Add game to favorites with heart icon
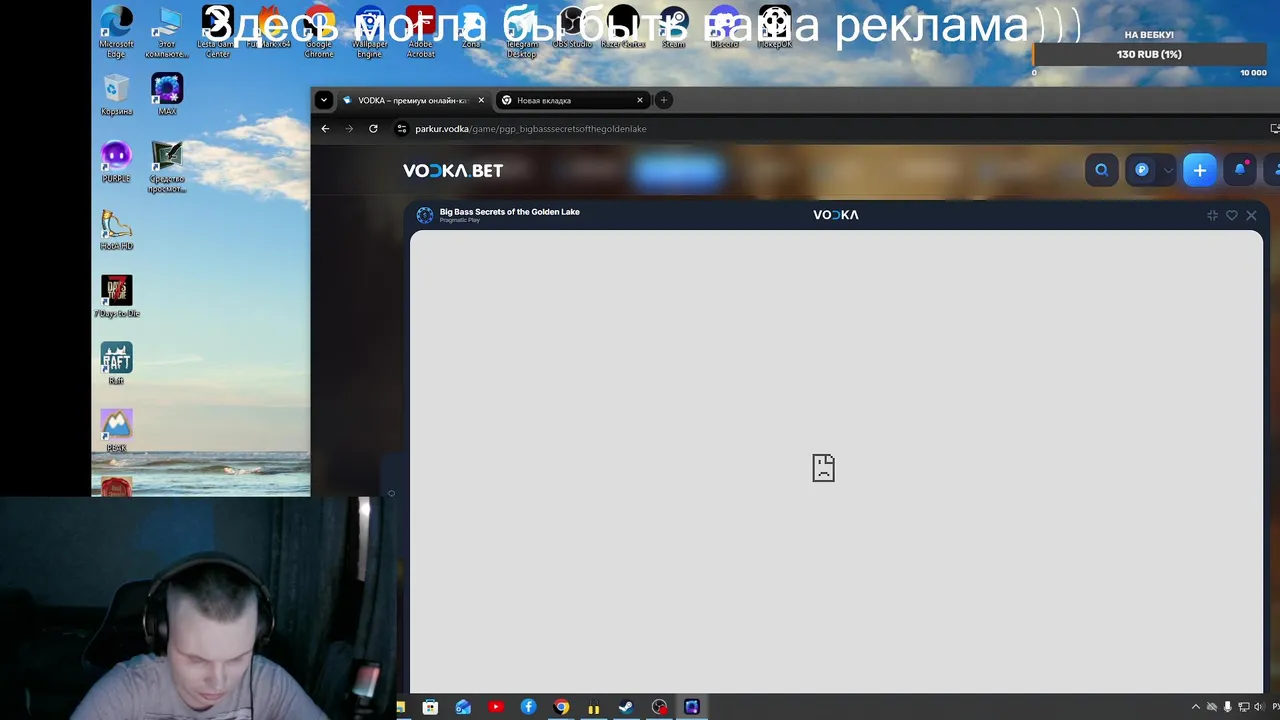Viewport: 1280px width, 720px height. tap(1232, 215)
